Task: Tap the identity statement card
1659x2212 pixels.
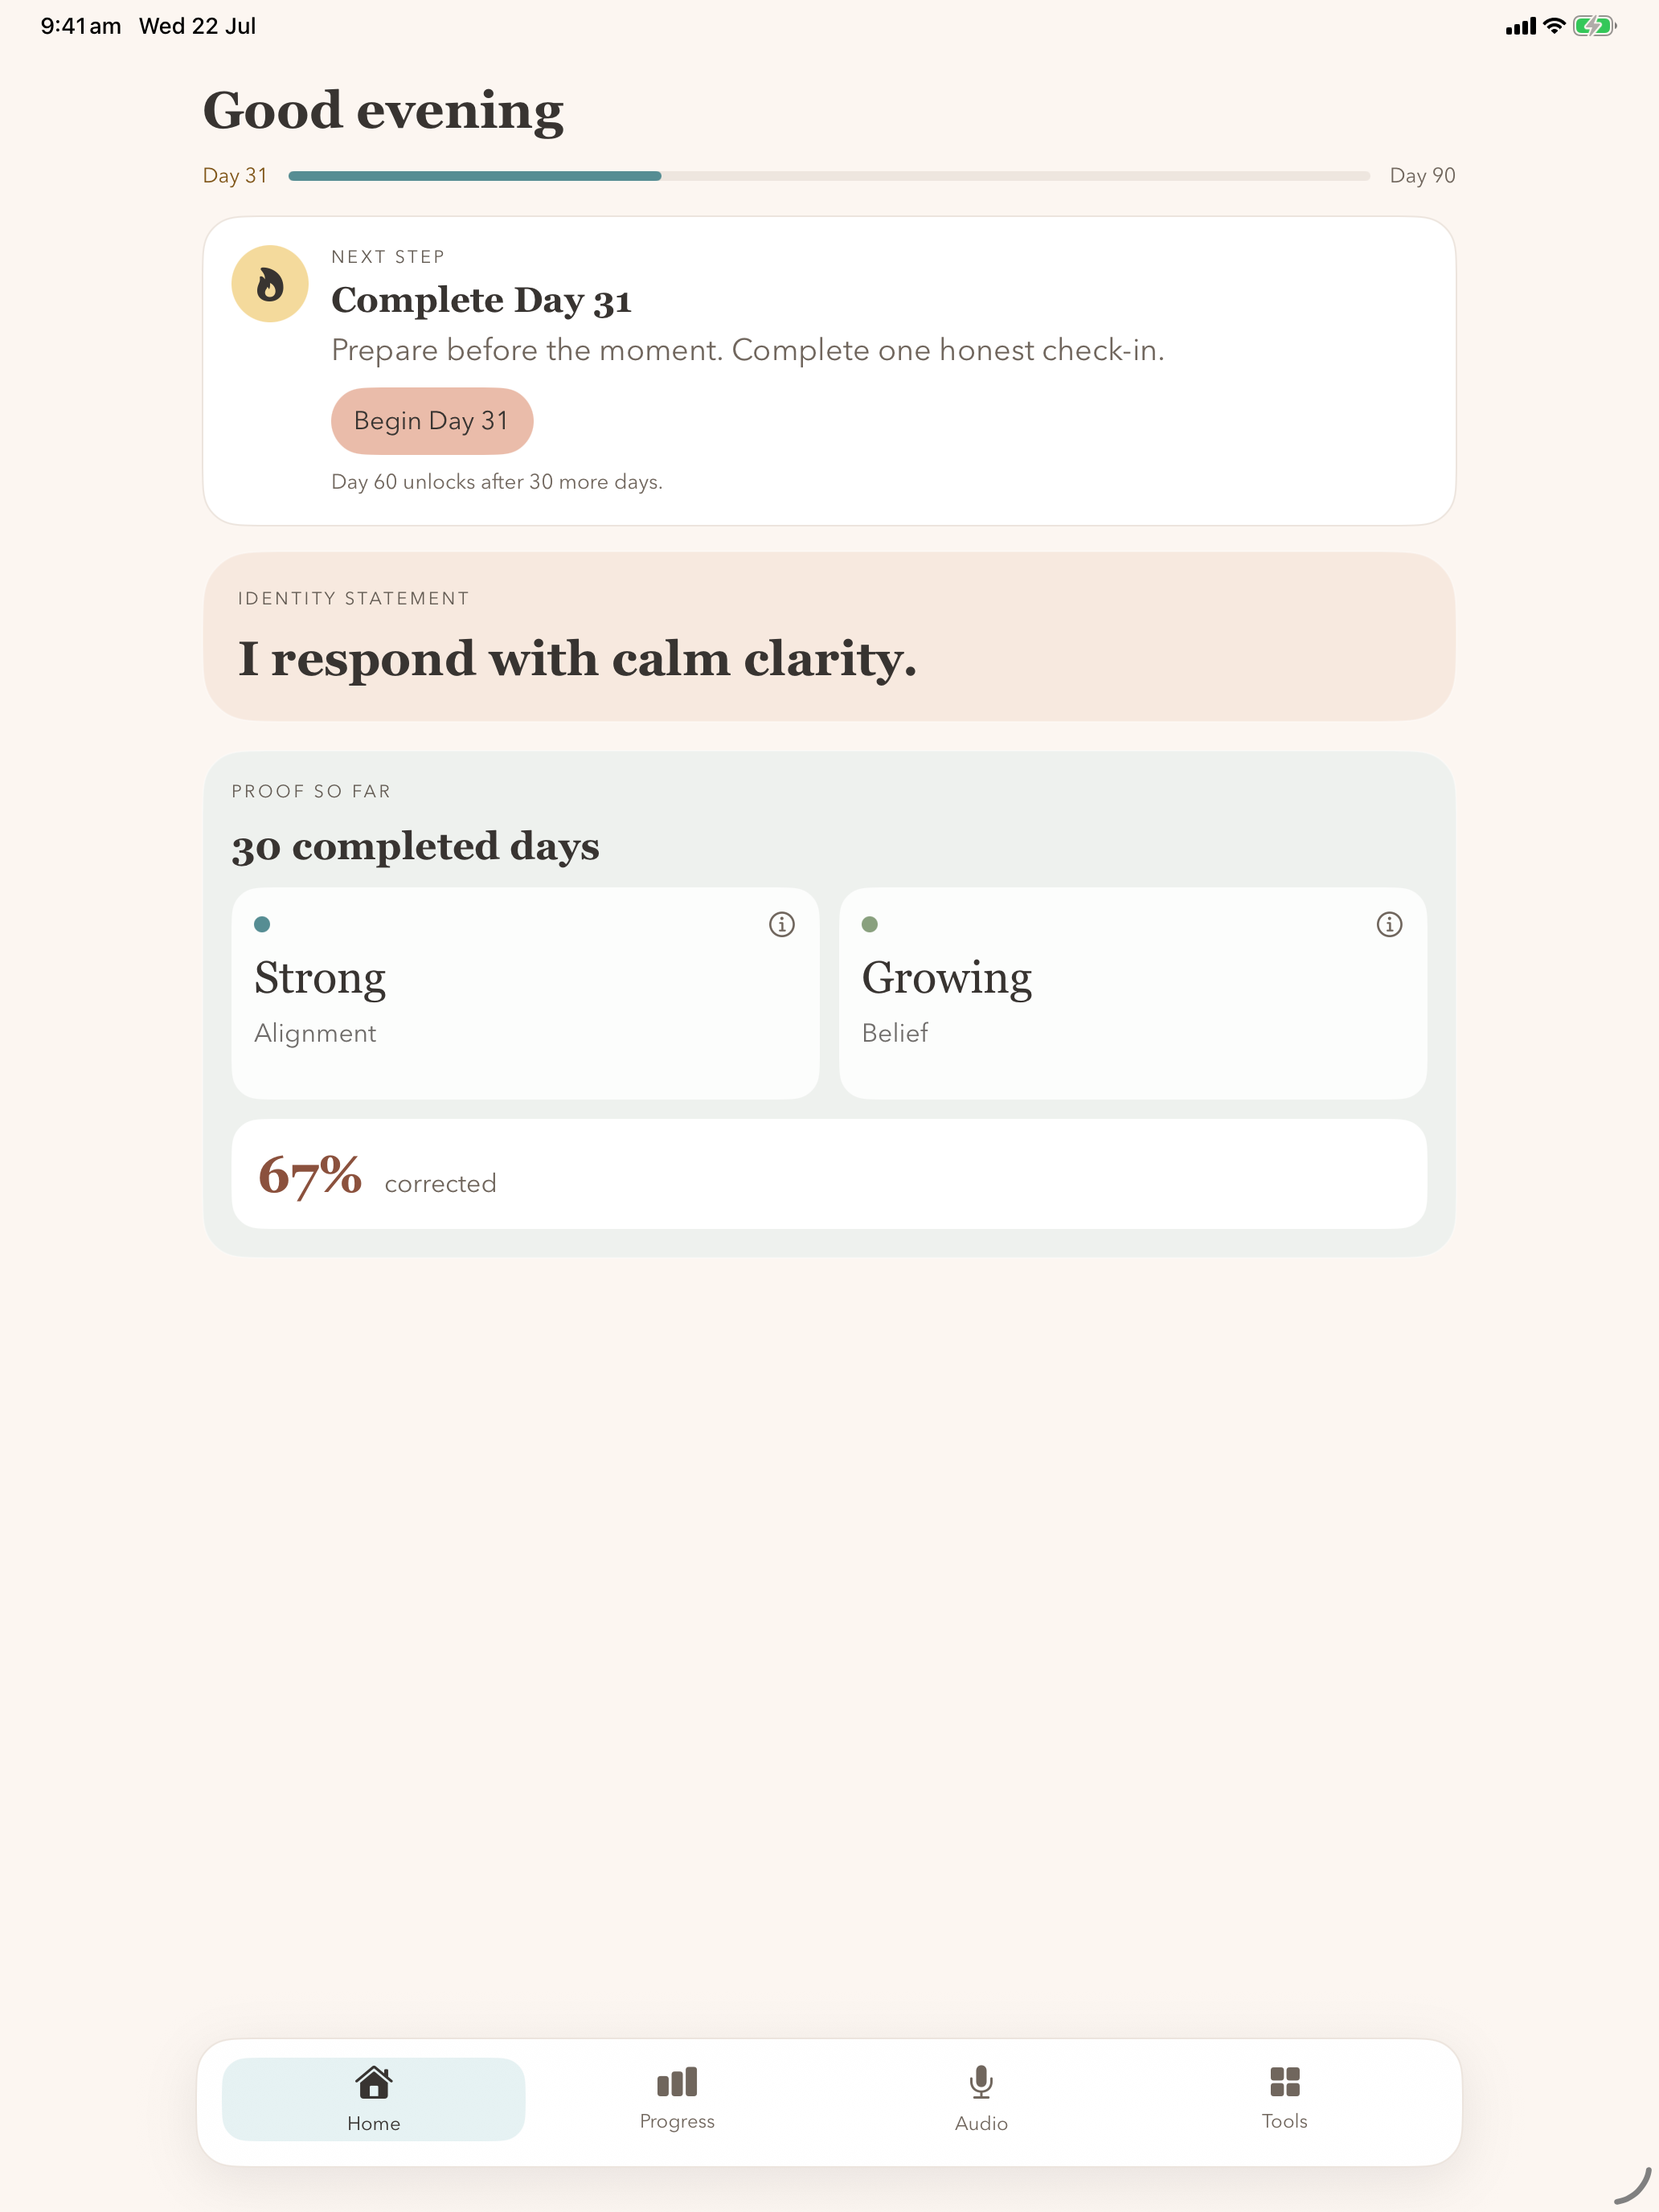Action: point(829,637)
